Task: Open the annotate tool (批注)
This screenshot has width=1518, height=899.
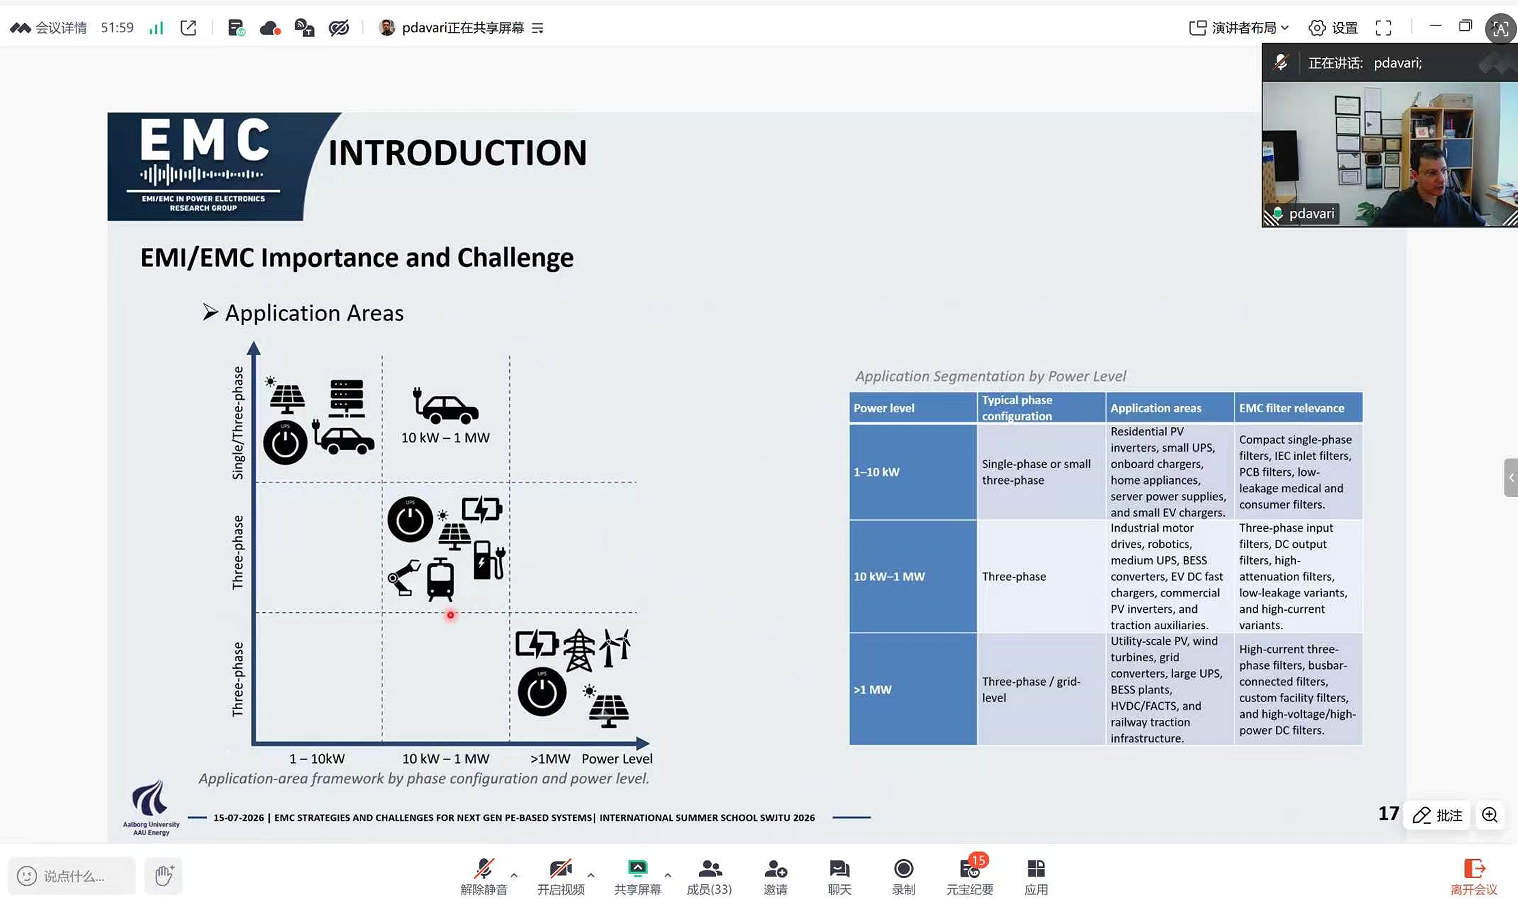Action: 1438,815
